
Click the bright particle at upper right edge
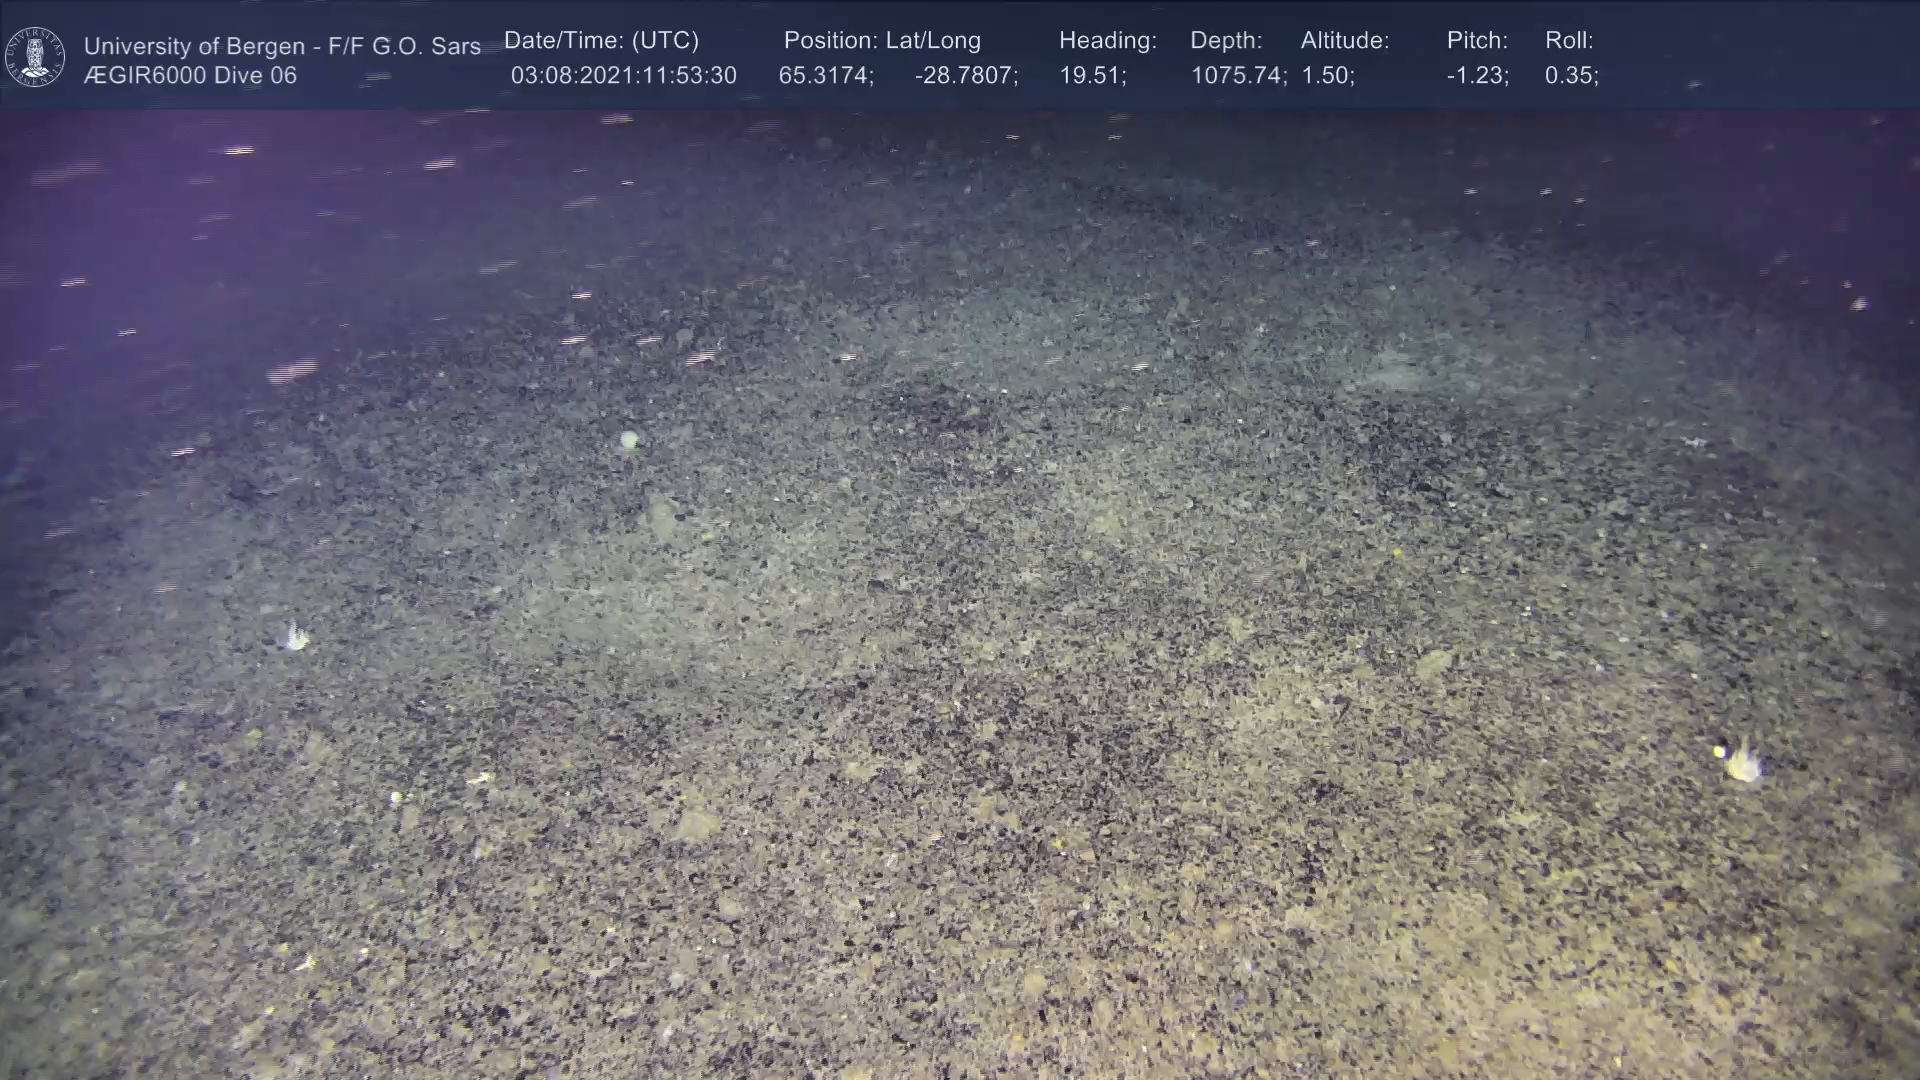tap(1859, 303)
